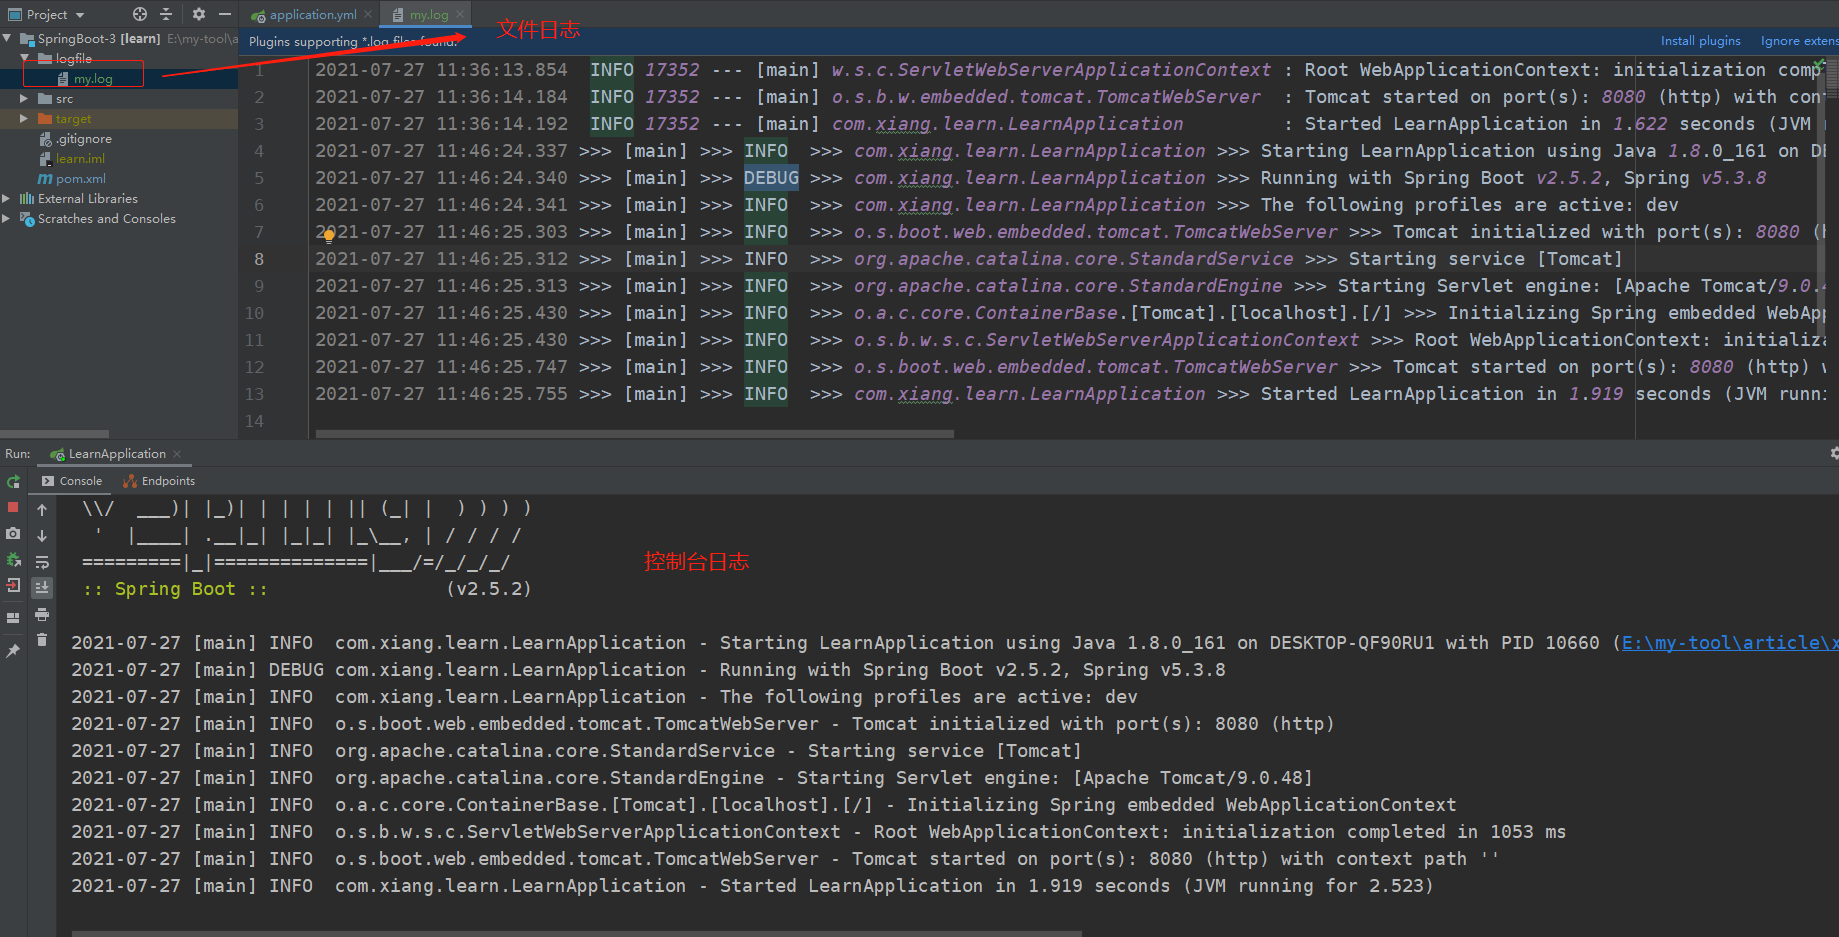Clear console with the trash icon
Viewport: 1839px width, 937px height.
pos(42,640)
